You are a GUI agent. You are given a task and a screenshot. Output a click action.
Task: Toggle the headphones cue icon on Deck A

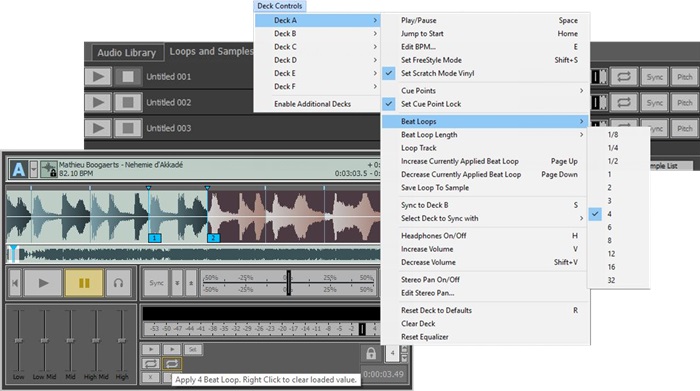[x=118, y=283]
